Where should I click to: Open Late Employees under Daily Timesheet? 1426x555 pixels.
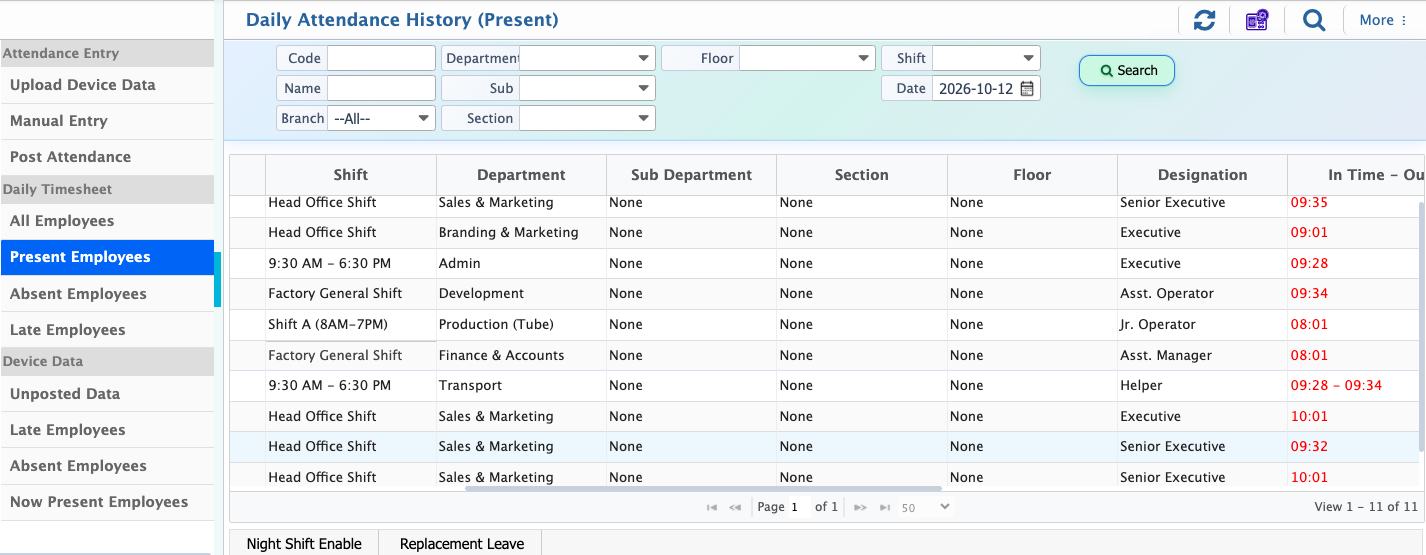(x=107, y=330)
